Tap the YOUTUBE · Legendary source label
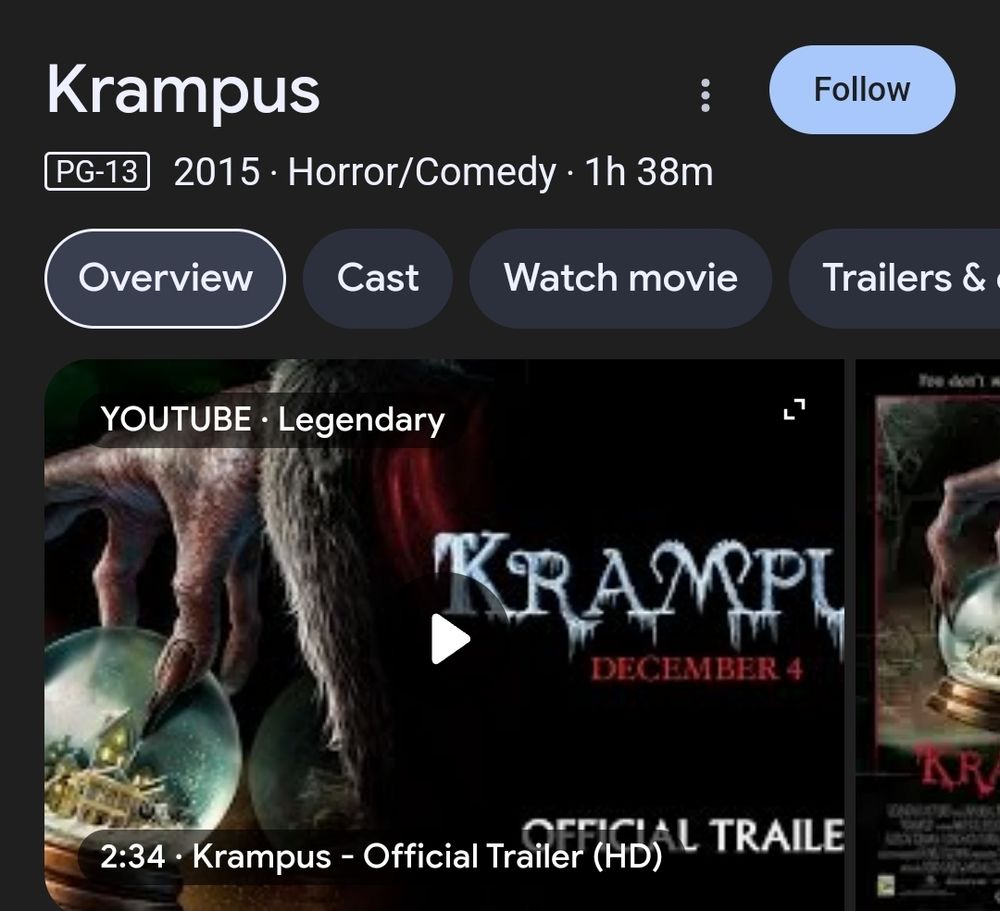The image size is (1000, 911). [x=272, y=420]
